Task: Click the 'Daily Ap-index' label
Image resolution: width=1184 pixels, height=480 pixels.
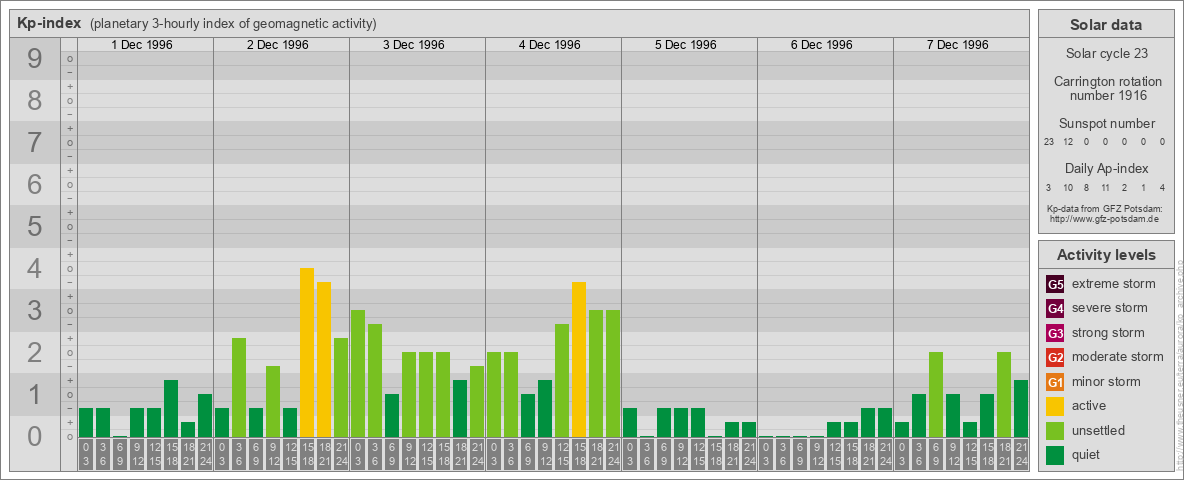Action: coord(1105,168)
